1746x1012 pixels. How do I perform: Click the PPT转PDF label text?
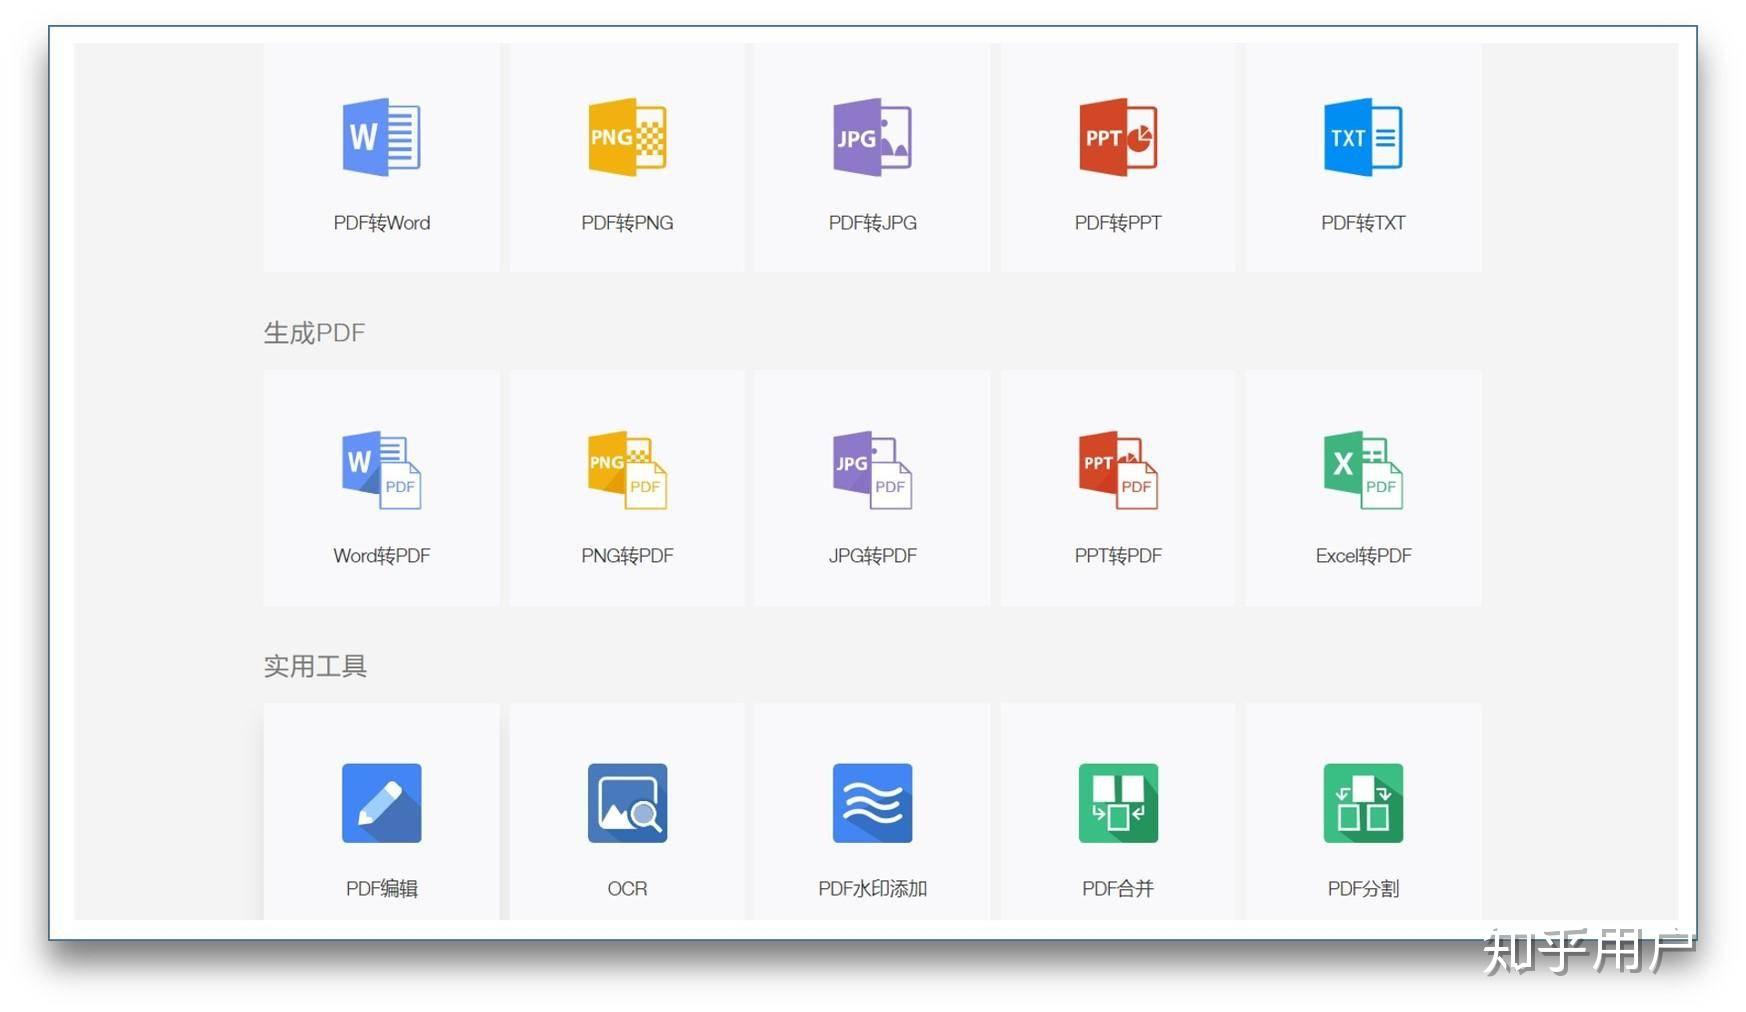(x=1118, y=556)
